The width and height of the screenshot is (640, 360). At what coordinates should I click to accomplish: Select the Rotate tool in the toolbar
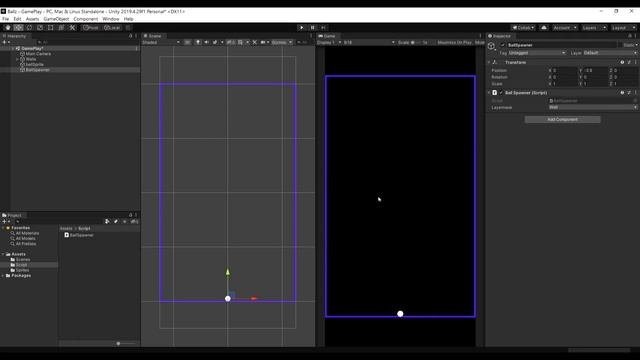click(x=29, y=28)
